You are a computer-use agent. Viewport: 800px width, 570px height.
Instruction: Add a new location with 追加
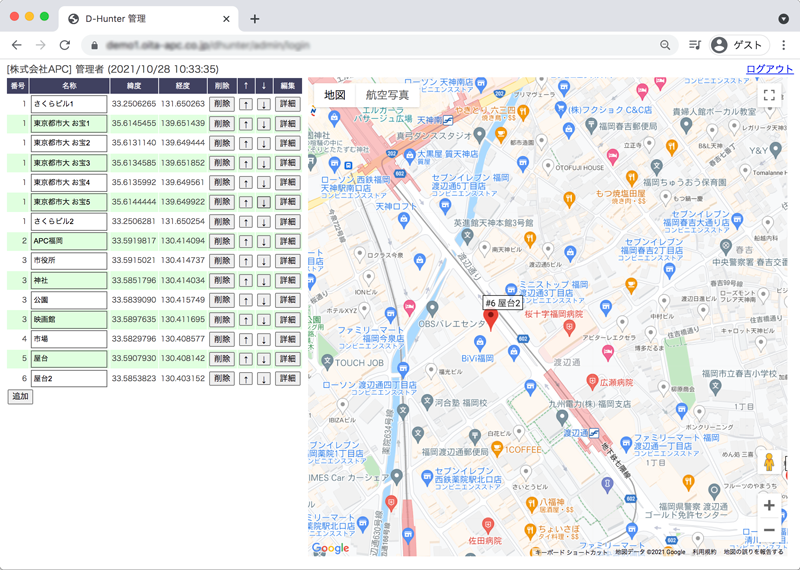click(x=20, y=396)
